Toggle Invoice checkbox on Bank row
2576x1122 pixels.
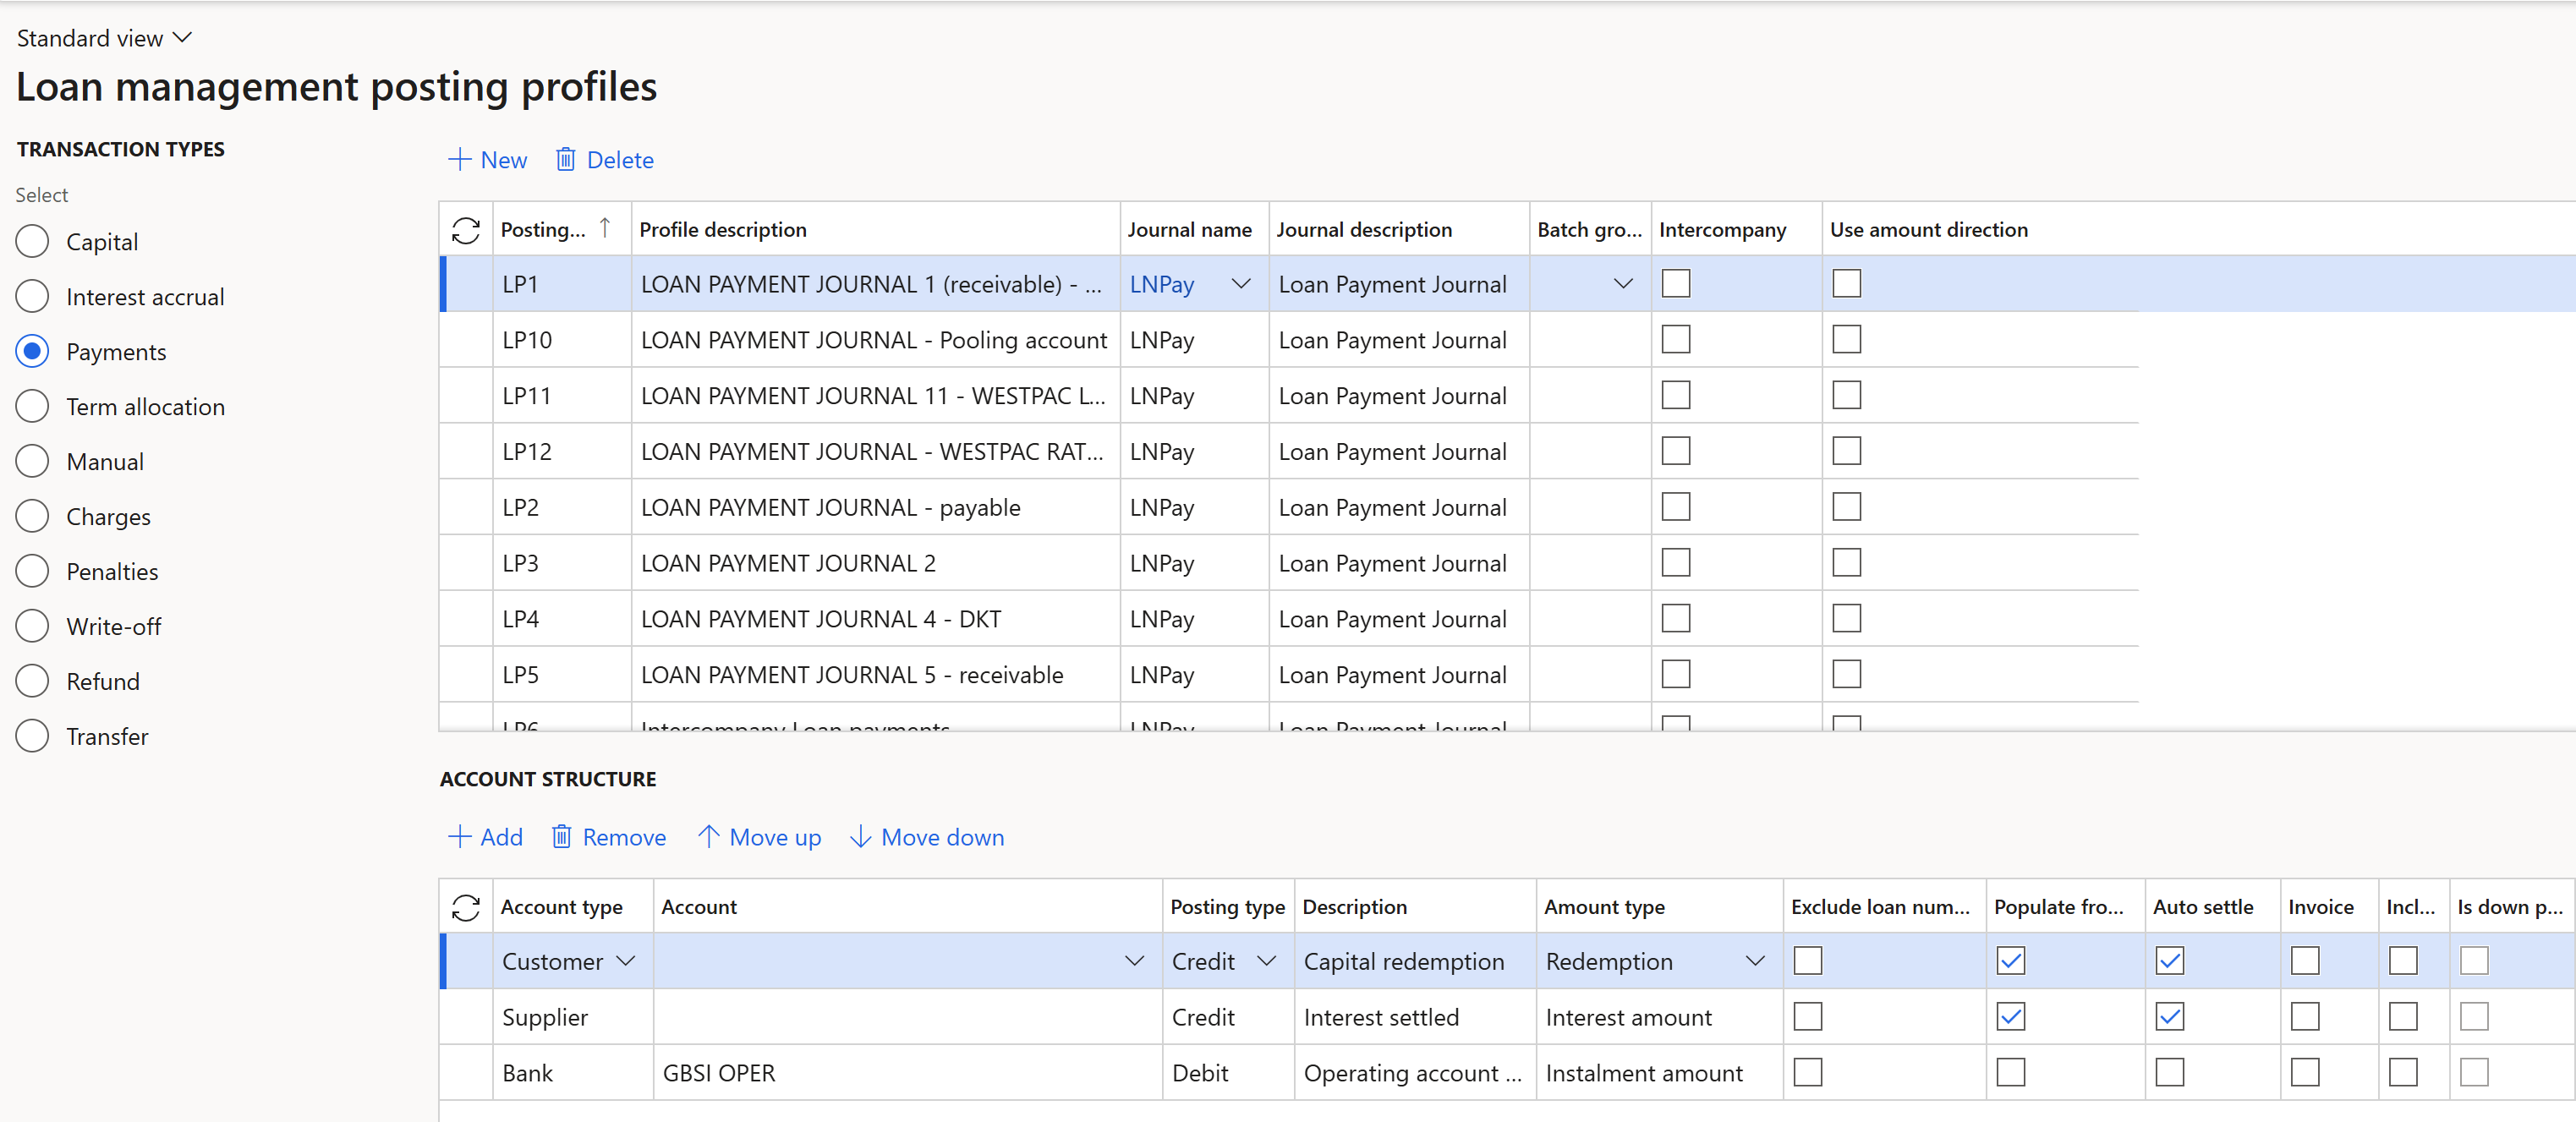pyautogui.click(x=2304, y=1073)
